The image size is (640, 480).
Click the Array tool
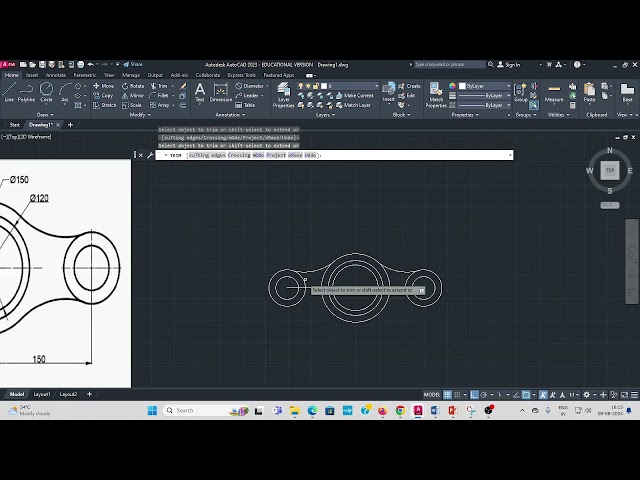tap(159, 105)
